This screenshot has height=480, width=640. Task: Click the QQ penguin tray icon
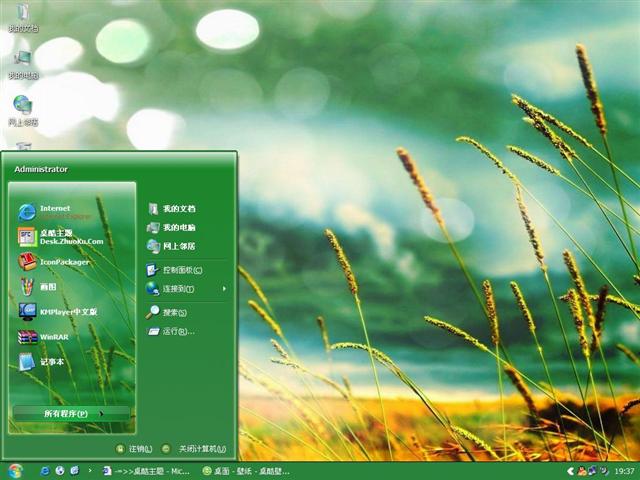click(x=582, y=471)
